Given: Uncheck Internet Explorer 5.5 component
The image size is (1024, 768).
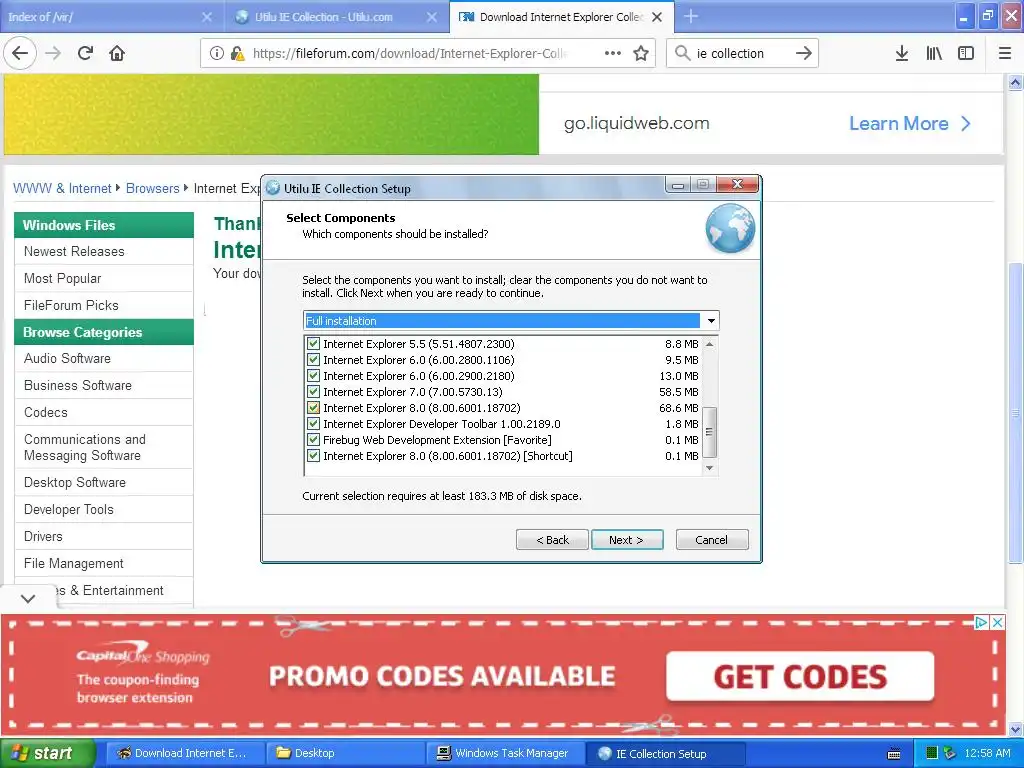Looking at the screenshot, I should [x=313, y=344].
